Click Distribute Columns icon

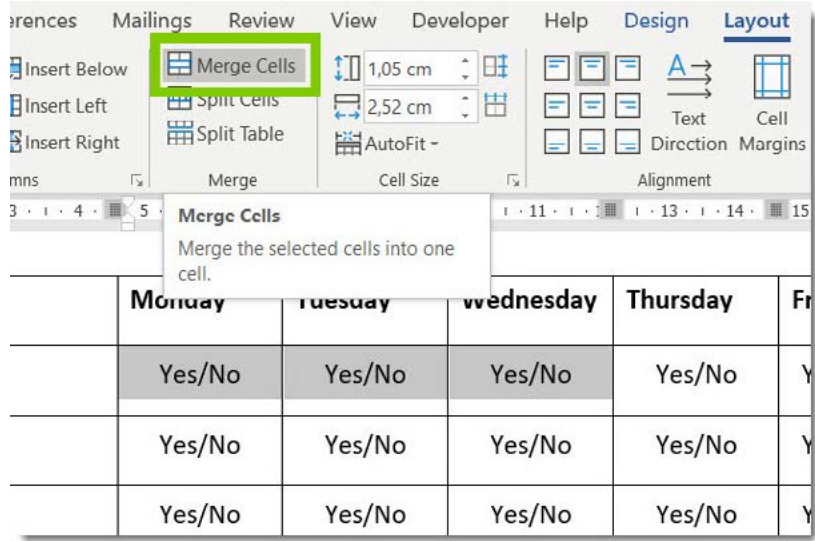[495, 104]
